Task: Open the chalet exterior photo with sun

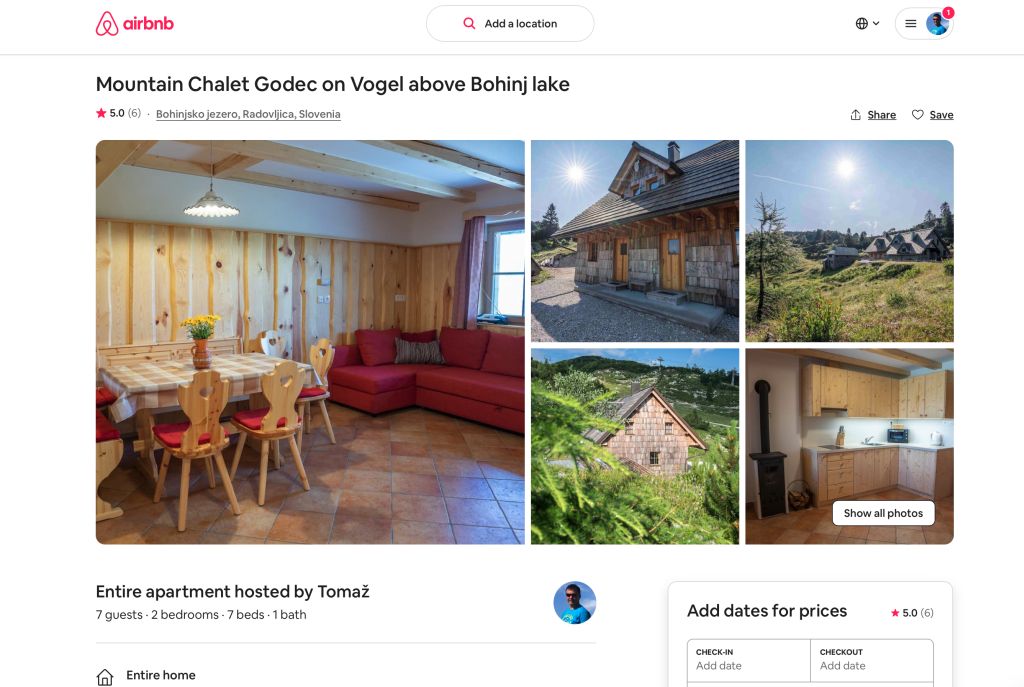Action: click(x=635, y=241)
